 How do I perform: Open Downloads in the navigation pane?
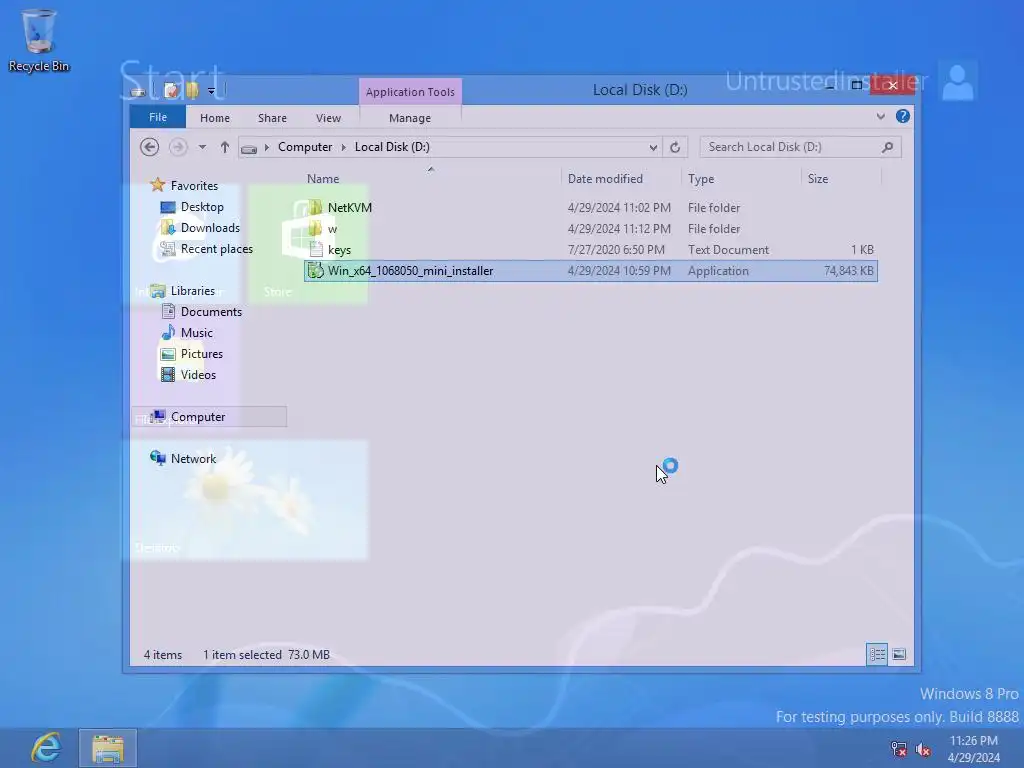click(x=210, y=228)
